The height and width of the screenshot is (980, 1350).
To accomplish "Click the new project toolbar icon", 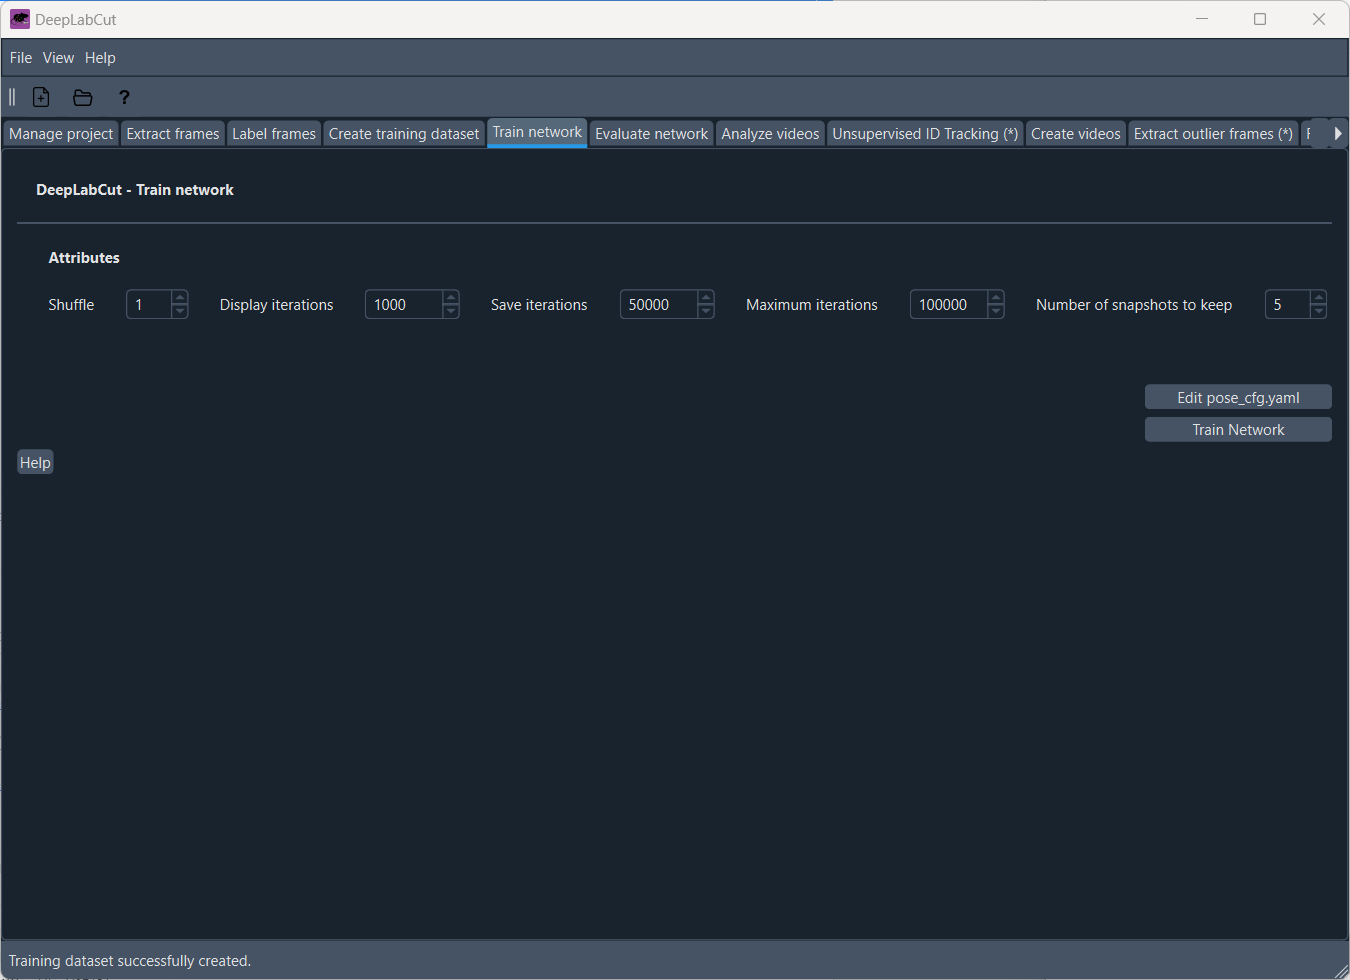I will [x=41, y=97].
